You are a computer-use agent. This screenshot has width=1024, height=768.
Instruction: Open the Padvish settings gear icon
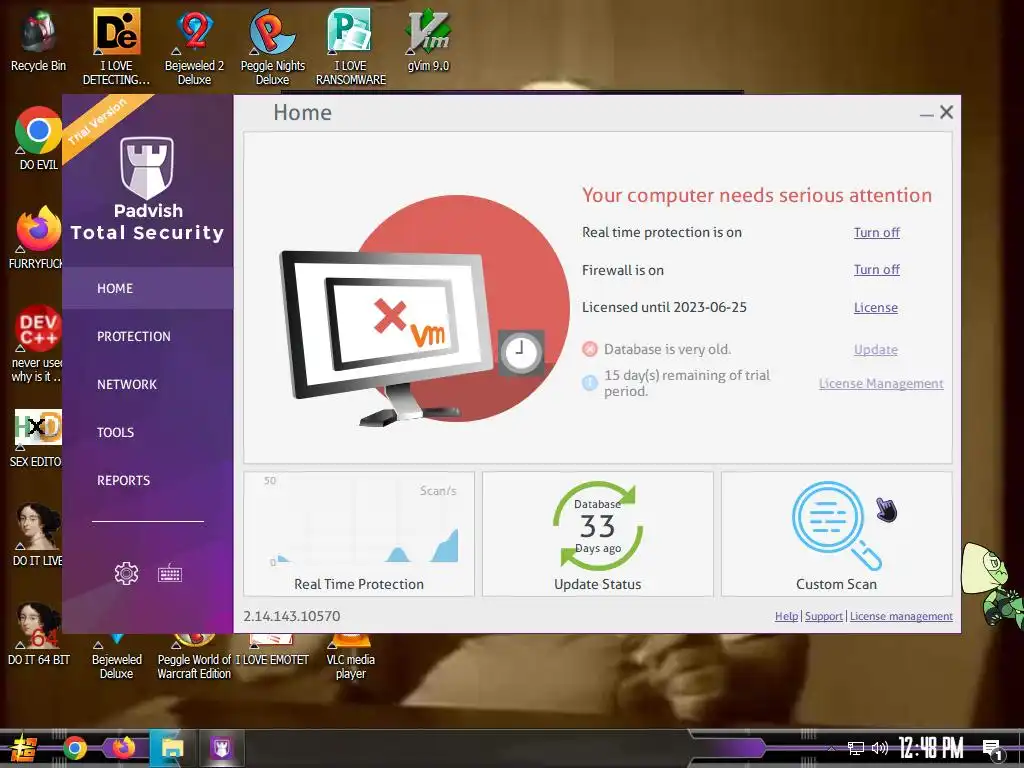pos(126,573)
